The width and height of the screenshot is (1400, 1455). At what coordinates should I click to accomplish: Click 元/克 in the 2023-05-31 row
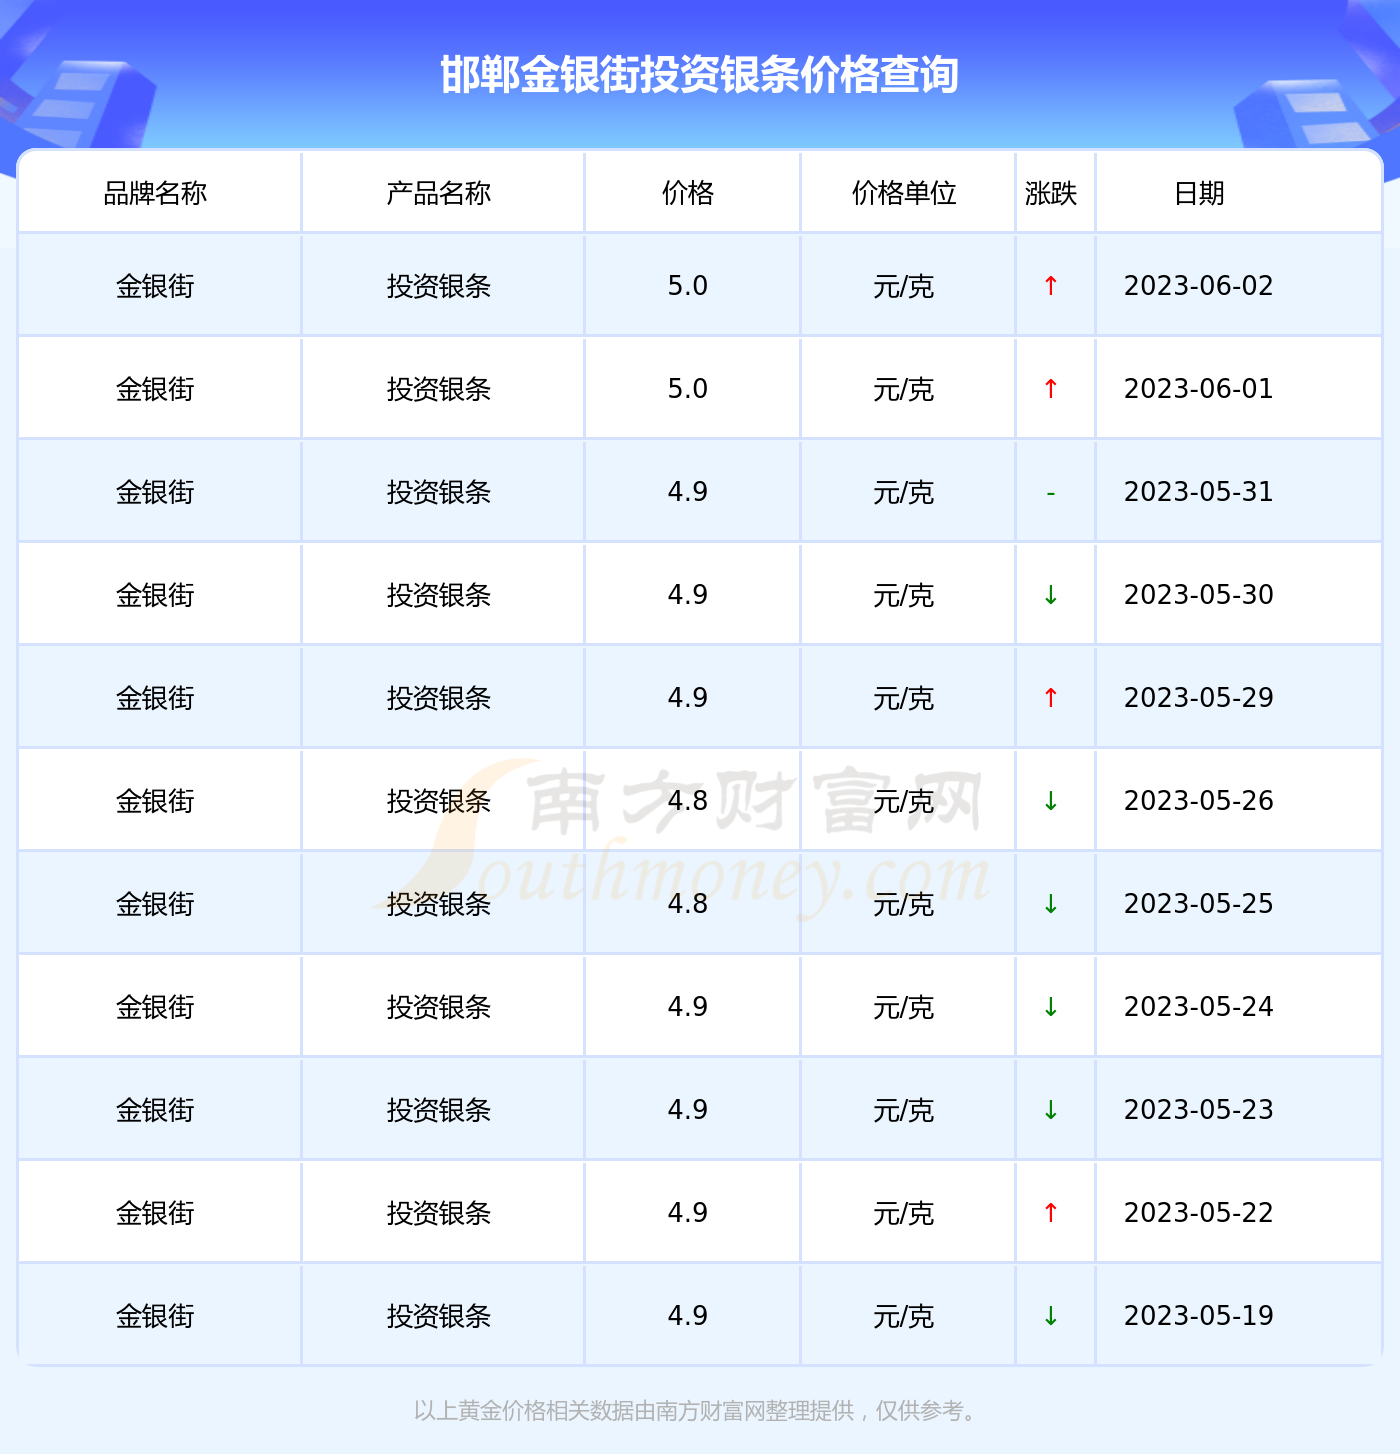904,493
